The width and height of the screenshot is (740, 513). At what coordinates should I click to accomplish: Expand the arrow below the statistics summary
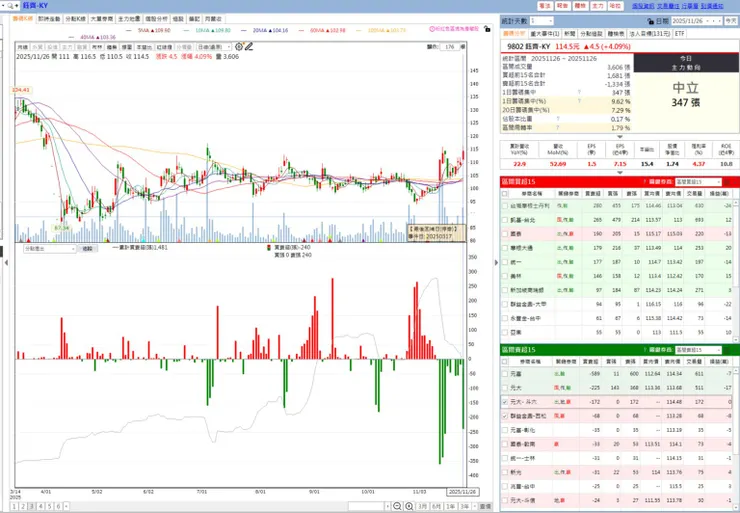(620, 137)
